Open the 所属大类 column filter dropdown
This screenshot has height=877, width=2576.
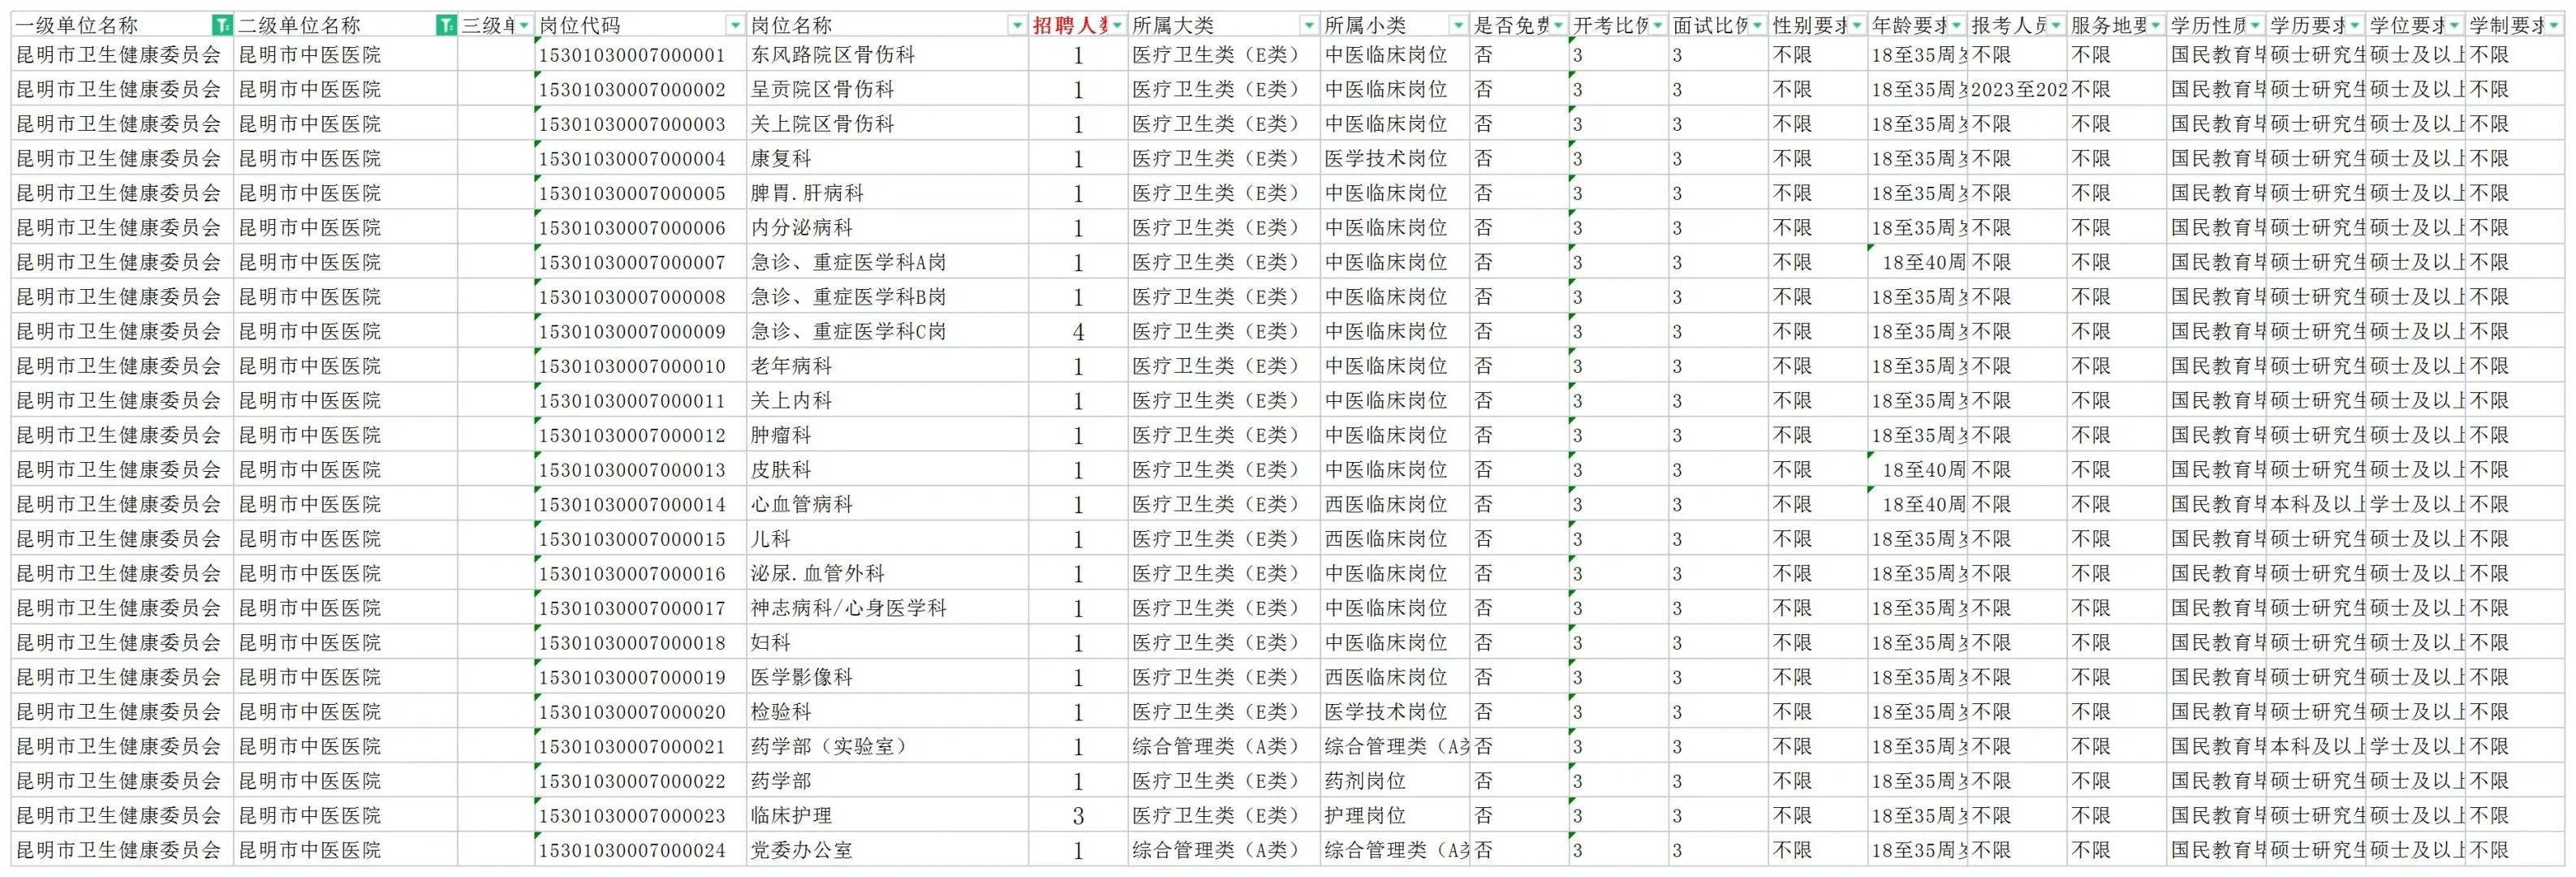tap(1309, 25)
